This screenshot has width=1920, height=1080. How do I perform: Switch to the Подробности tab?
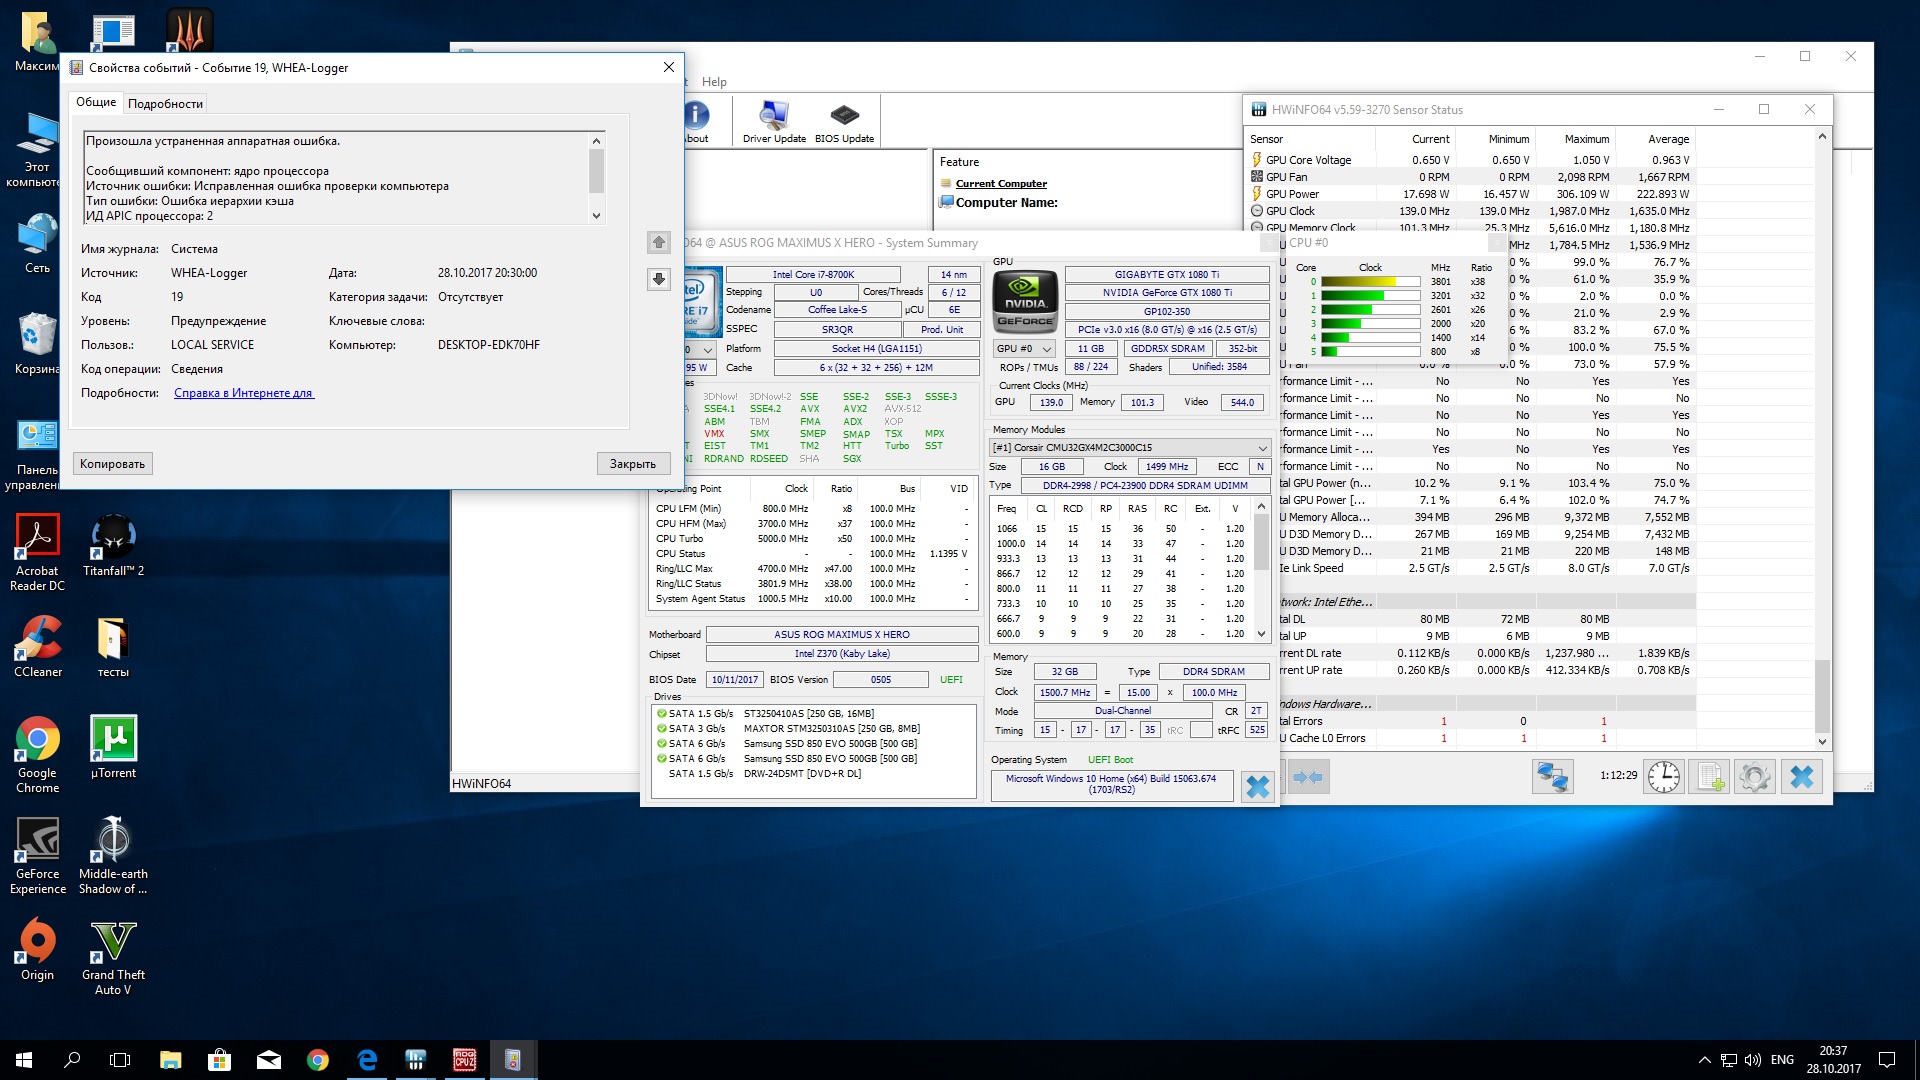[165, 104]
